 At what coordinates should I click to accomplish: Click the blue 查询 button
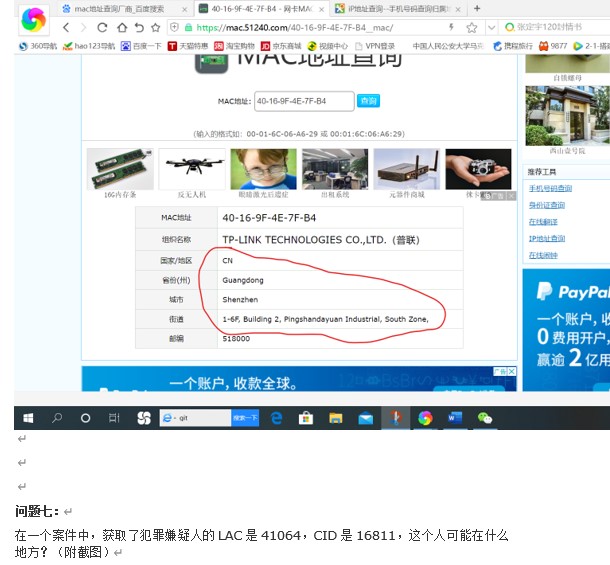368,101
